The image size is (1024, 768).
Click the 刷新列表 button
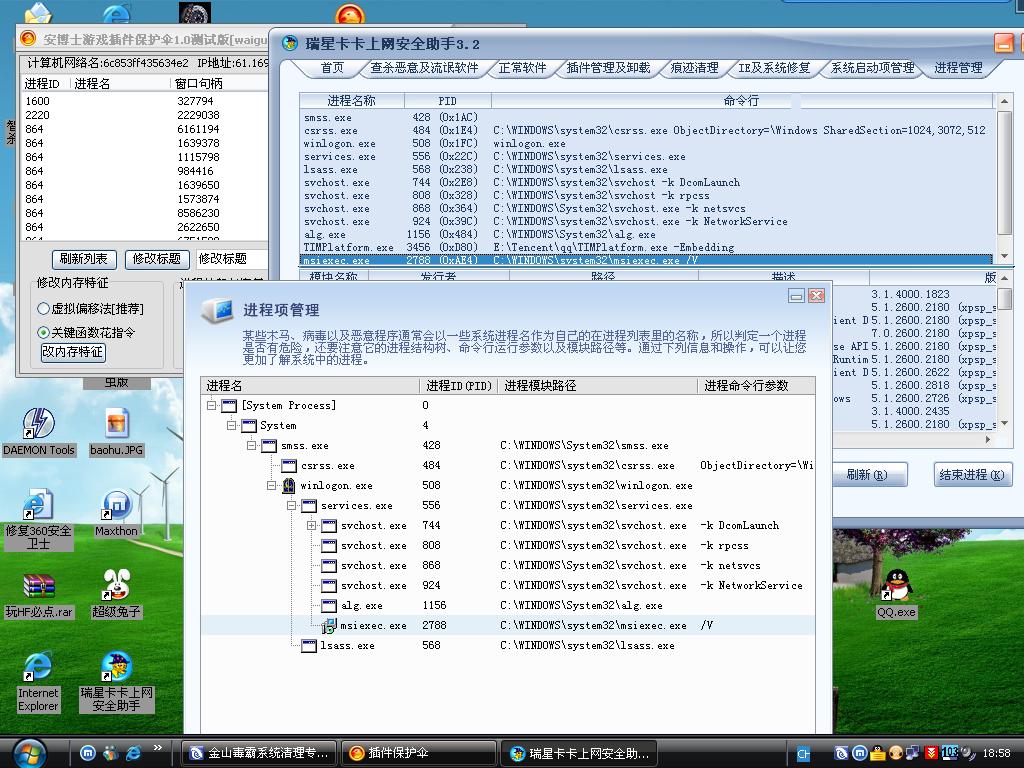point(83,259)
